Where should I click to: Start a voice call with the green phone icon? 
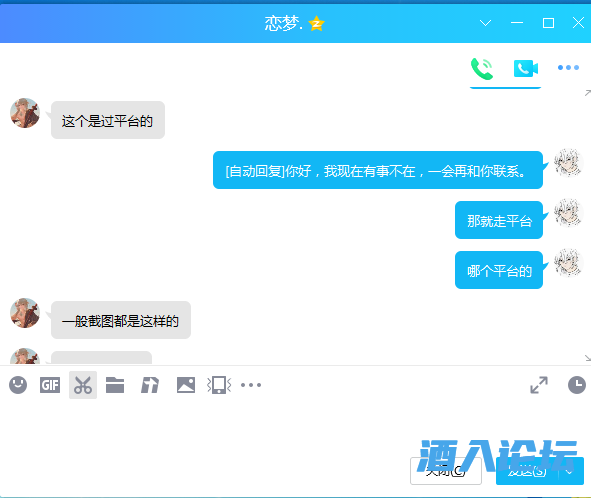482,69
